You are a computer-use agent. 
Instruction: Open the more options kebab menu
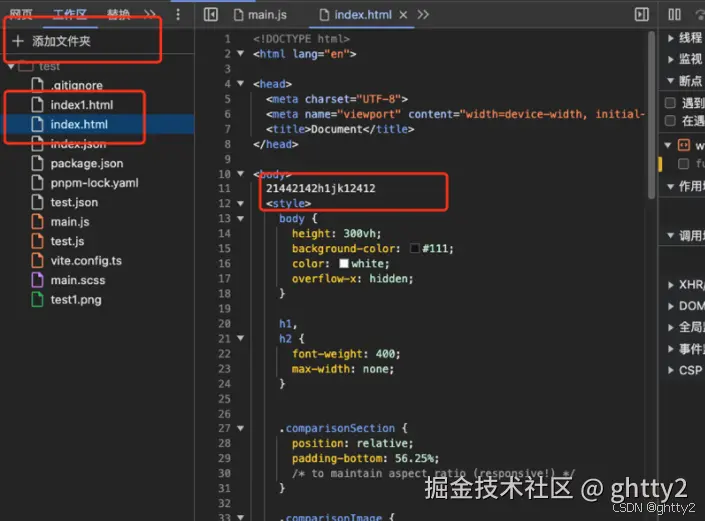pos(178,15)
